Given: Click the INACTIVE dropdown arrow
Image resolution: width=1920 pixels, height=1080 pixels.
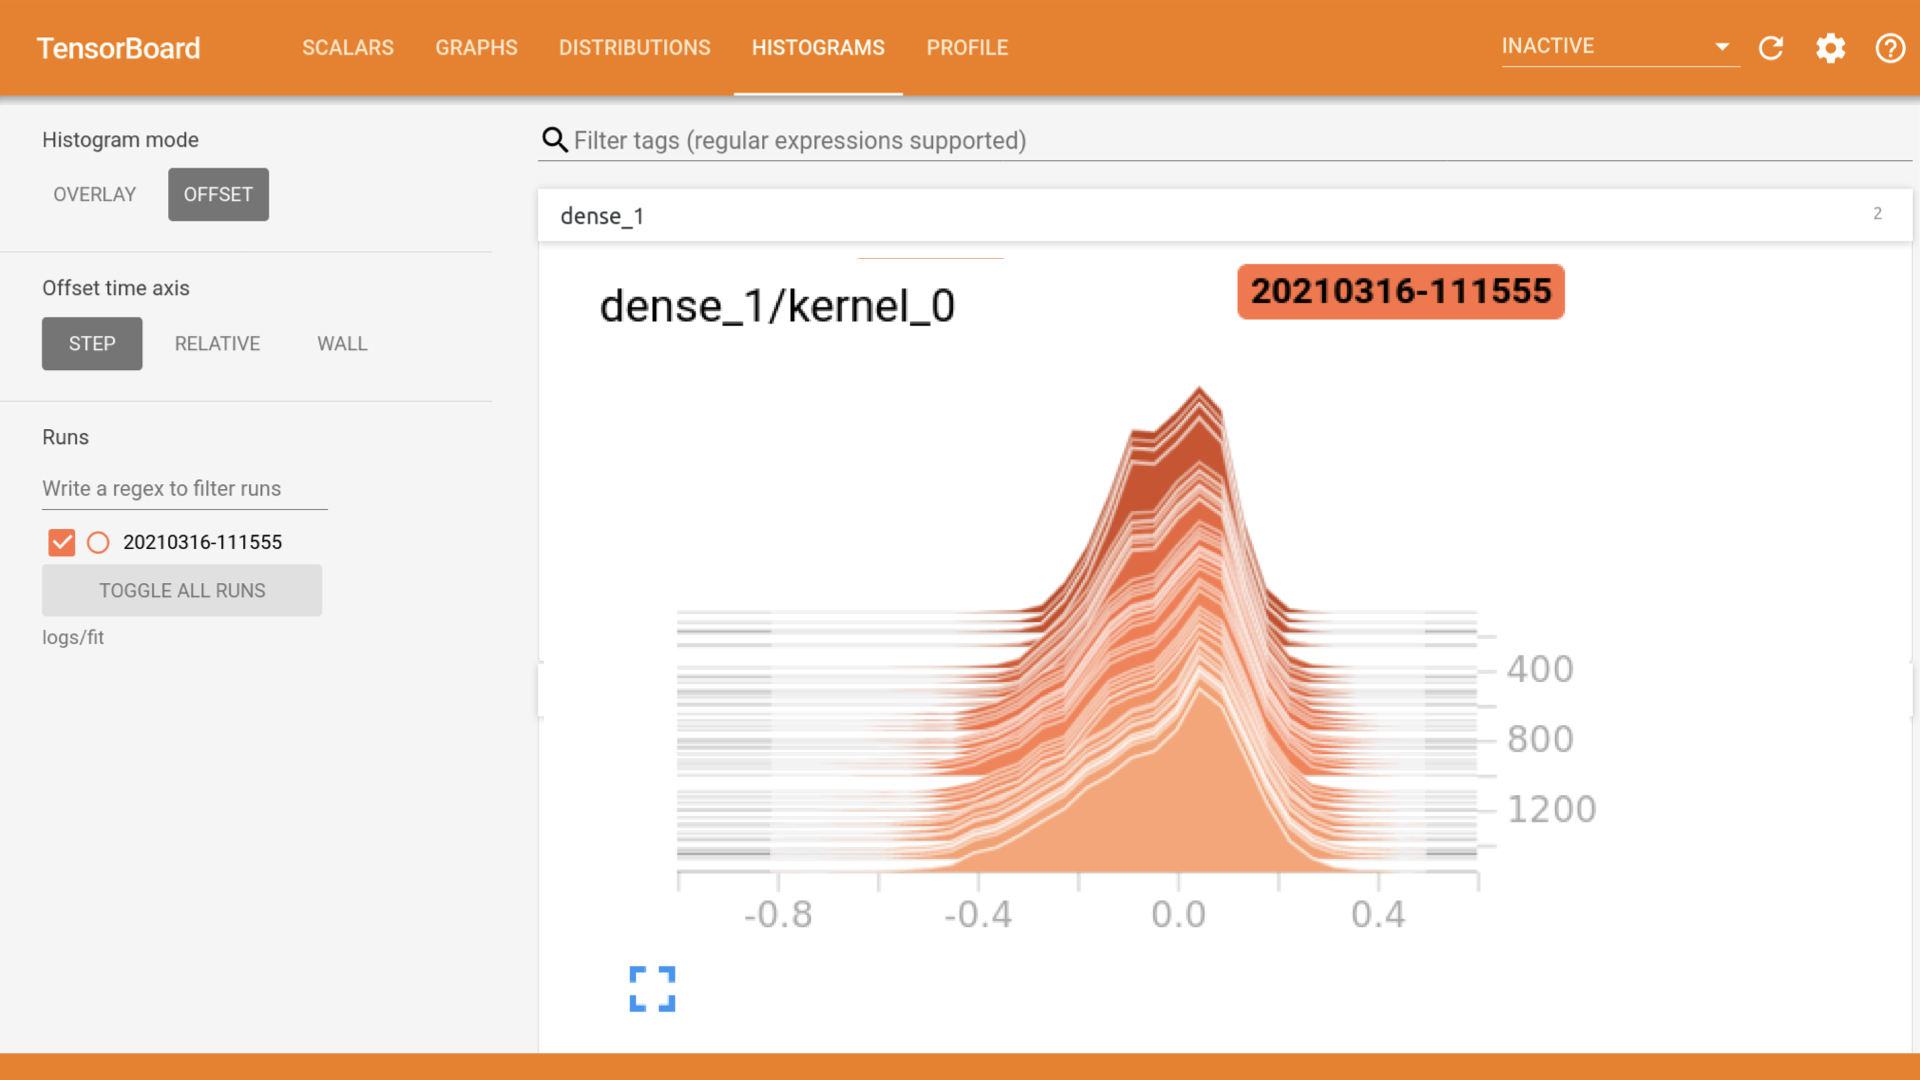Looking at the screenshot, I should (x=1721, y=47).
